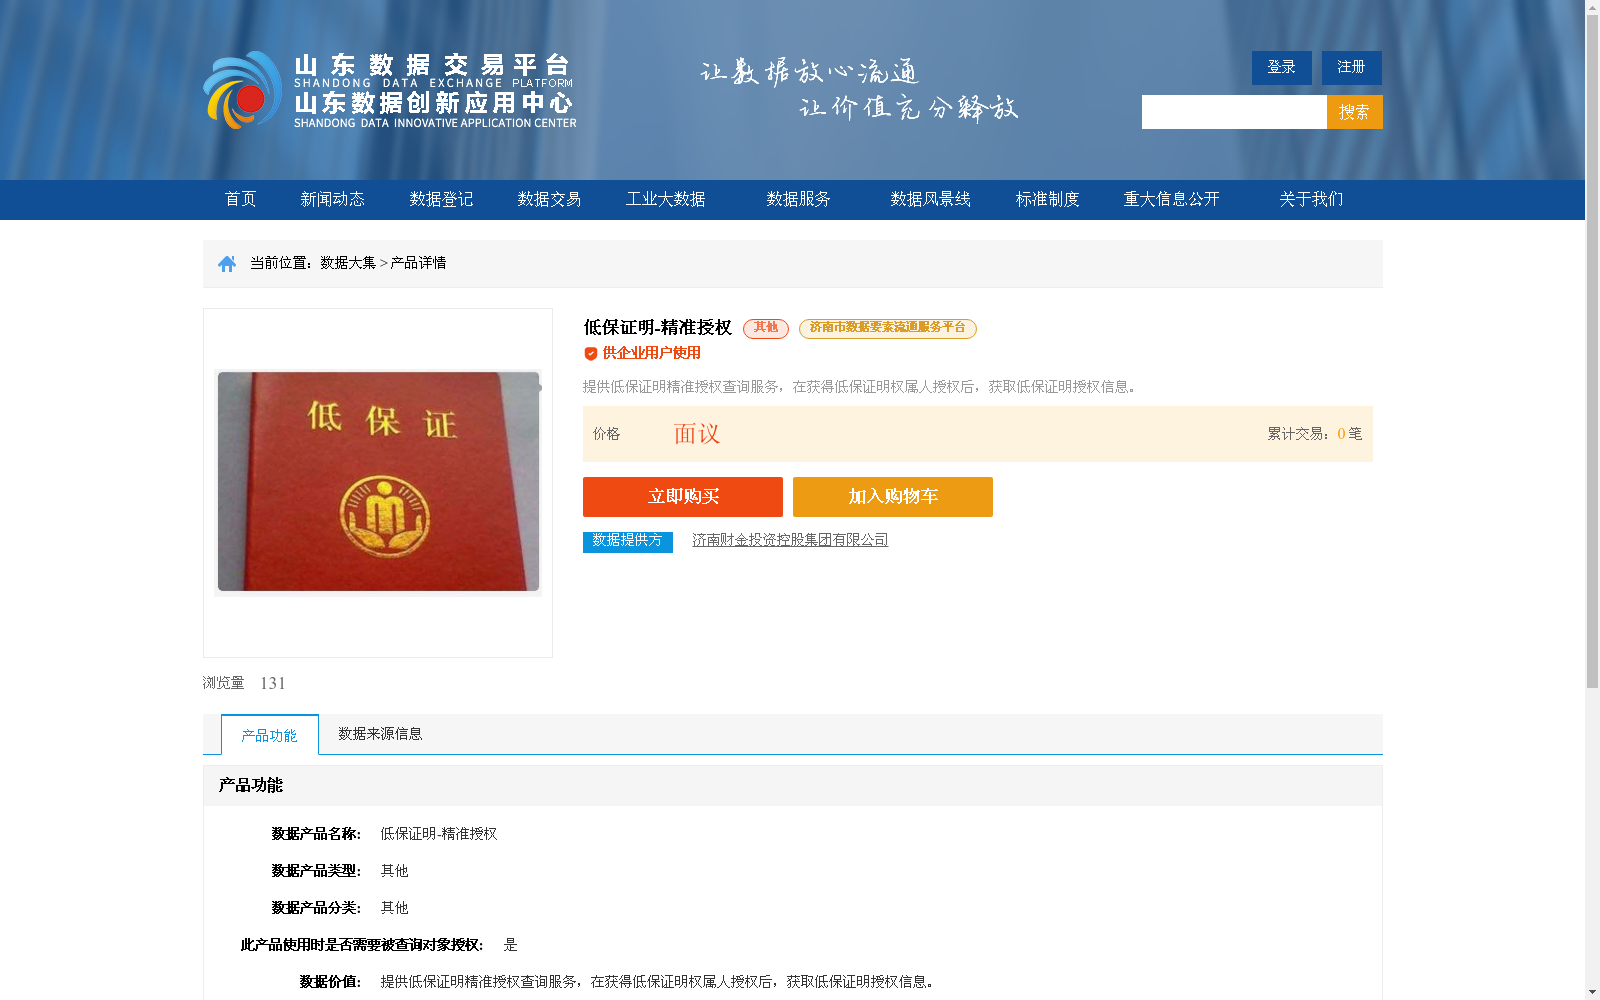Click the scrollbar up arrow
Screen dimensions: 1600x1000
pyautogui.click(x=1592, y=7)
